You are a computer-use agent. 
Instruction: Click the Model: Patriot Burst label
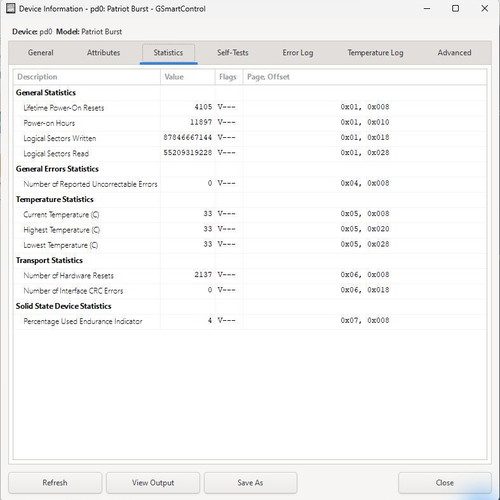[x=89, y=32]
